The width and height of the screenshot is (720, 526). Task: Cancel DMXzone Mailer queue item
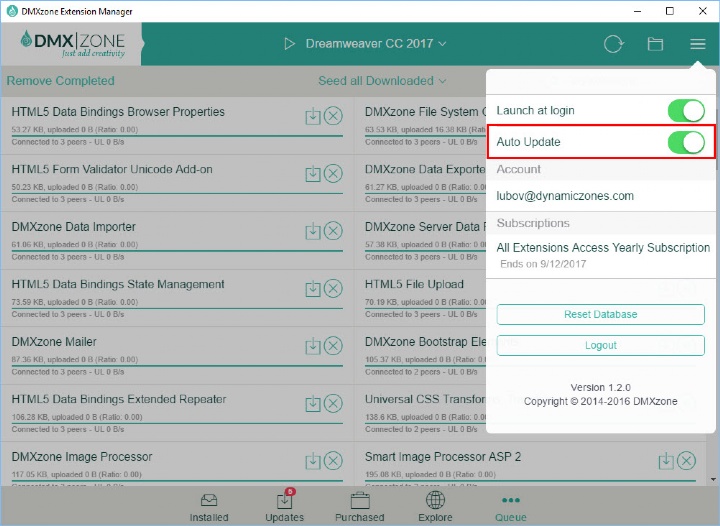coord(333,346)
